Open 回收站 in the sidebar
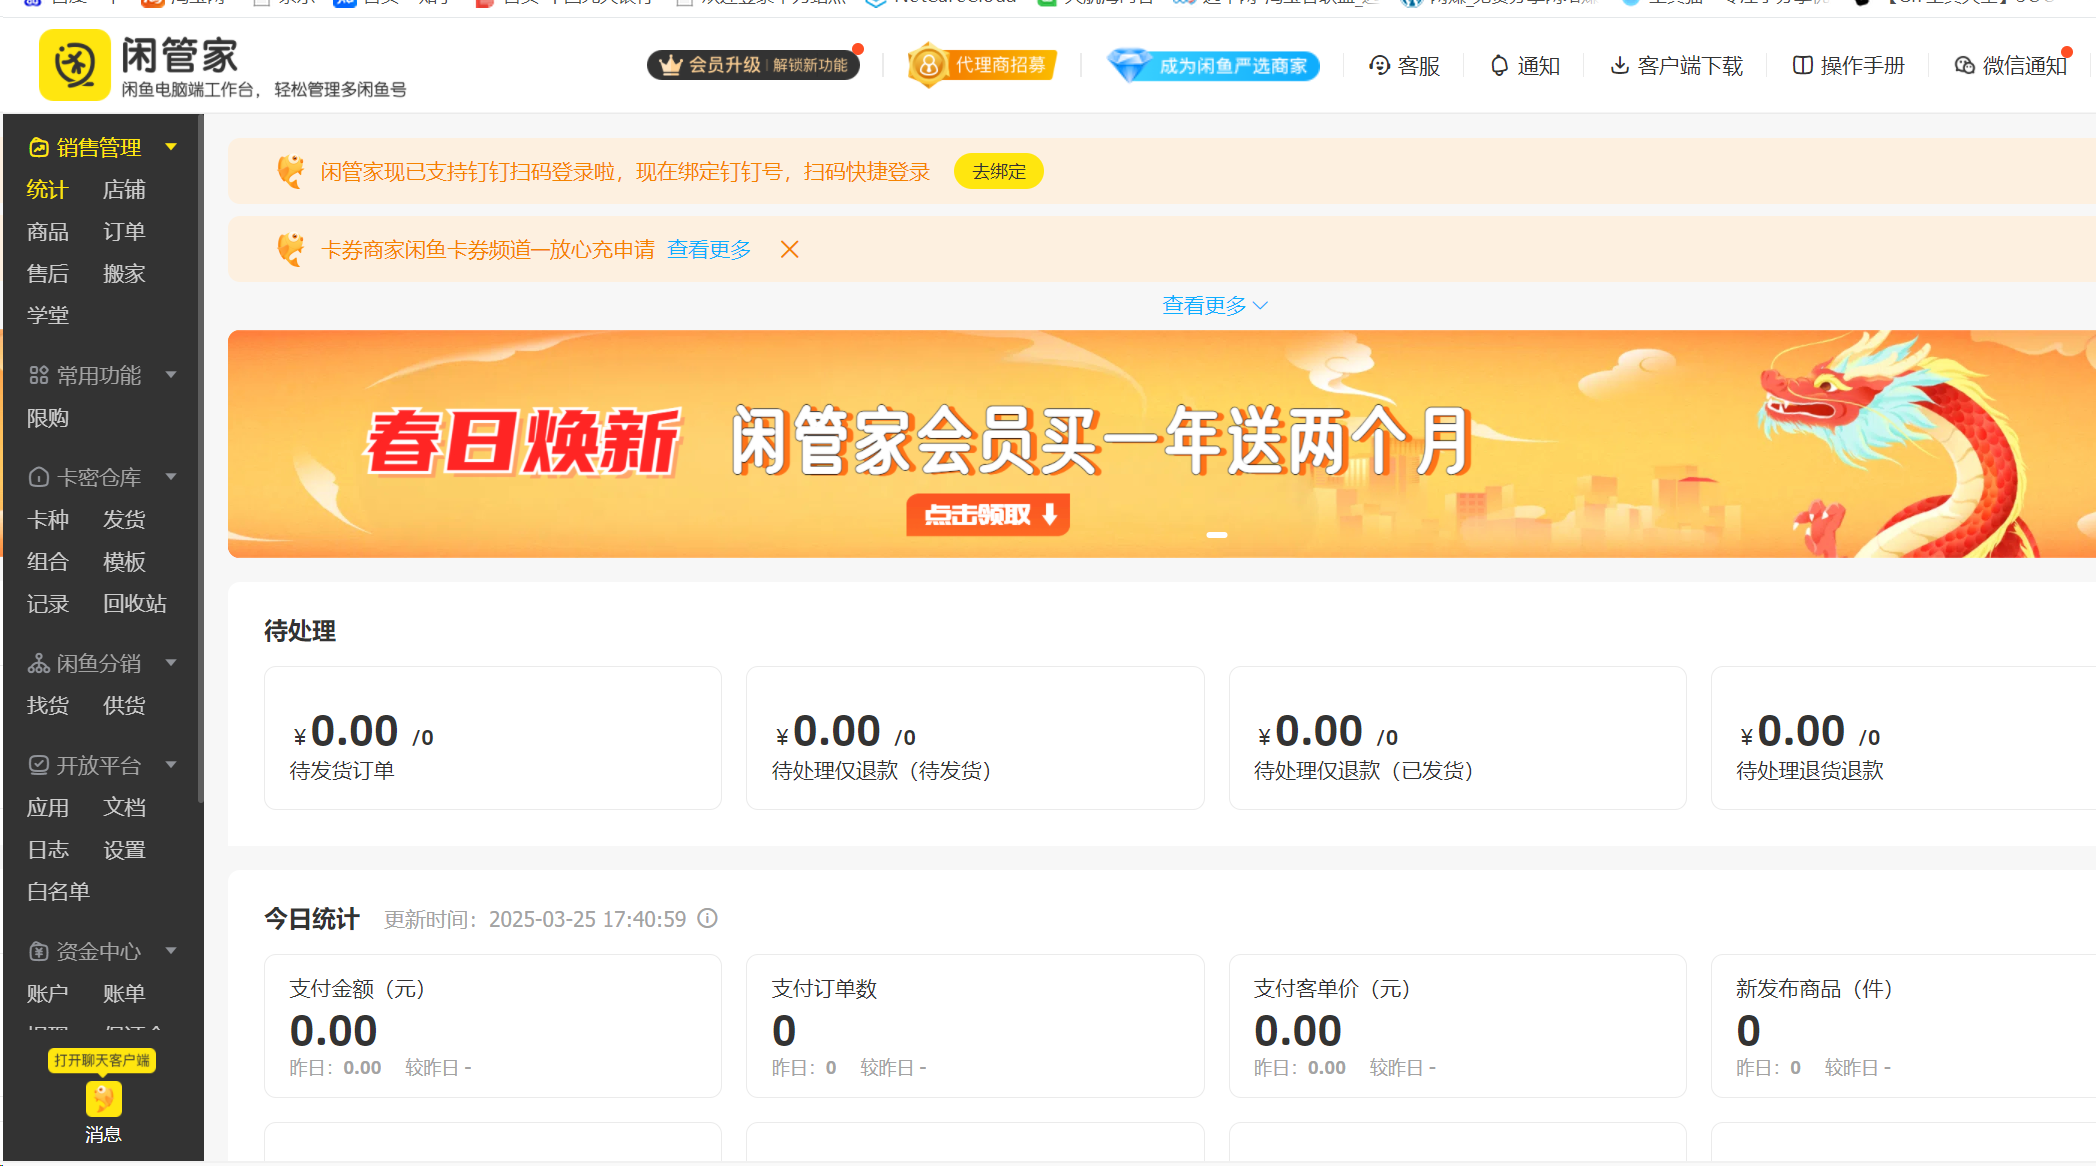Screen dimensions: 2096x1166 click(x=135, y=604)
